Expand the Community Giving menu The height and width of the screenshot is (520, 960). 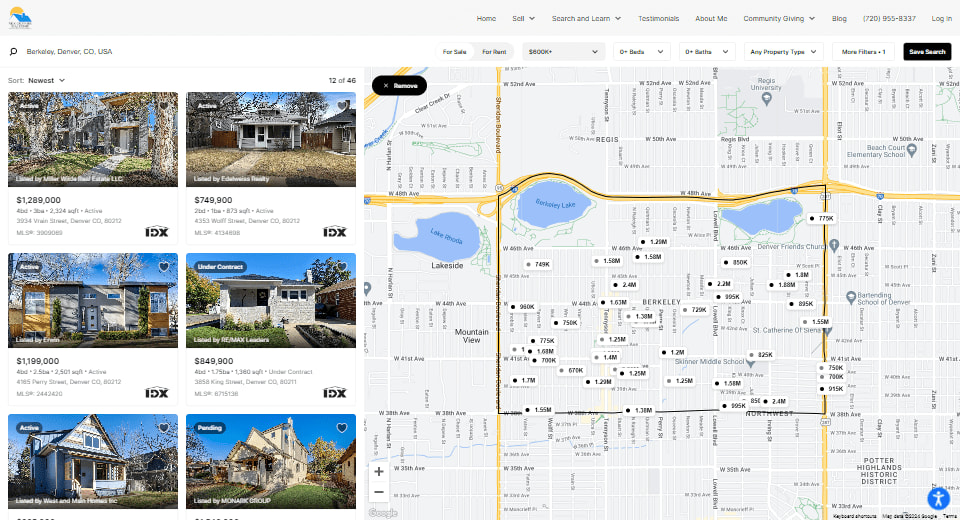[x=779, y=18]
